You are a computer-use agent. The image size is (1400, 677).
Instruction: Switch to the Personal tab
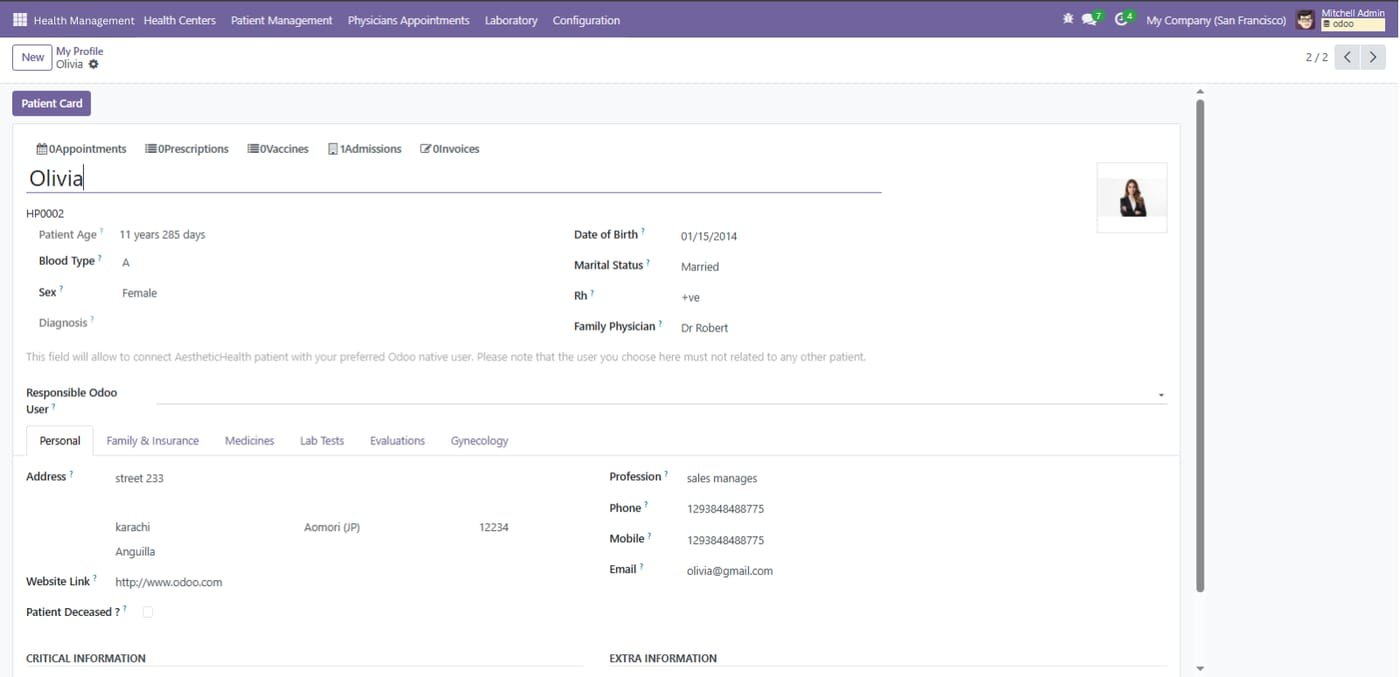(60, 441)
